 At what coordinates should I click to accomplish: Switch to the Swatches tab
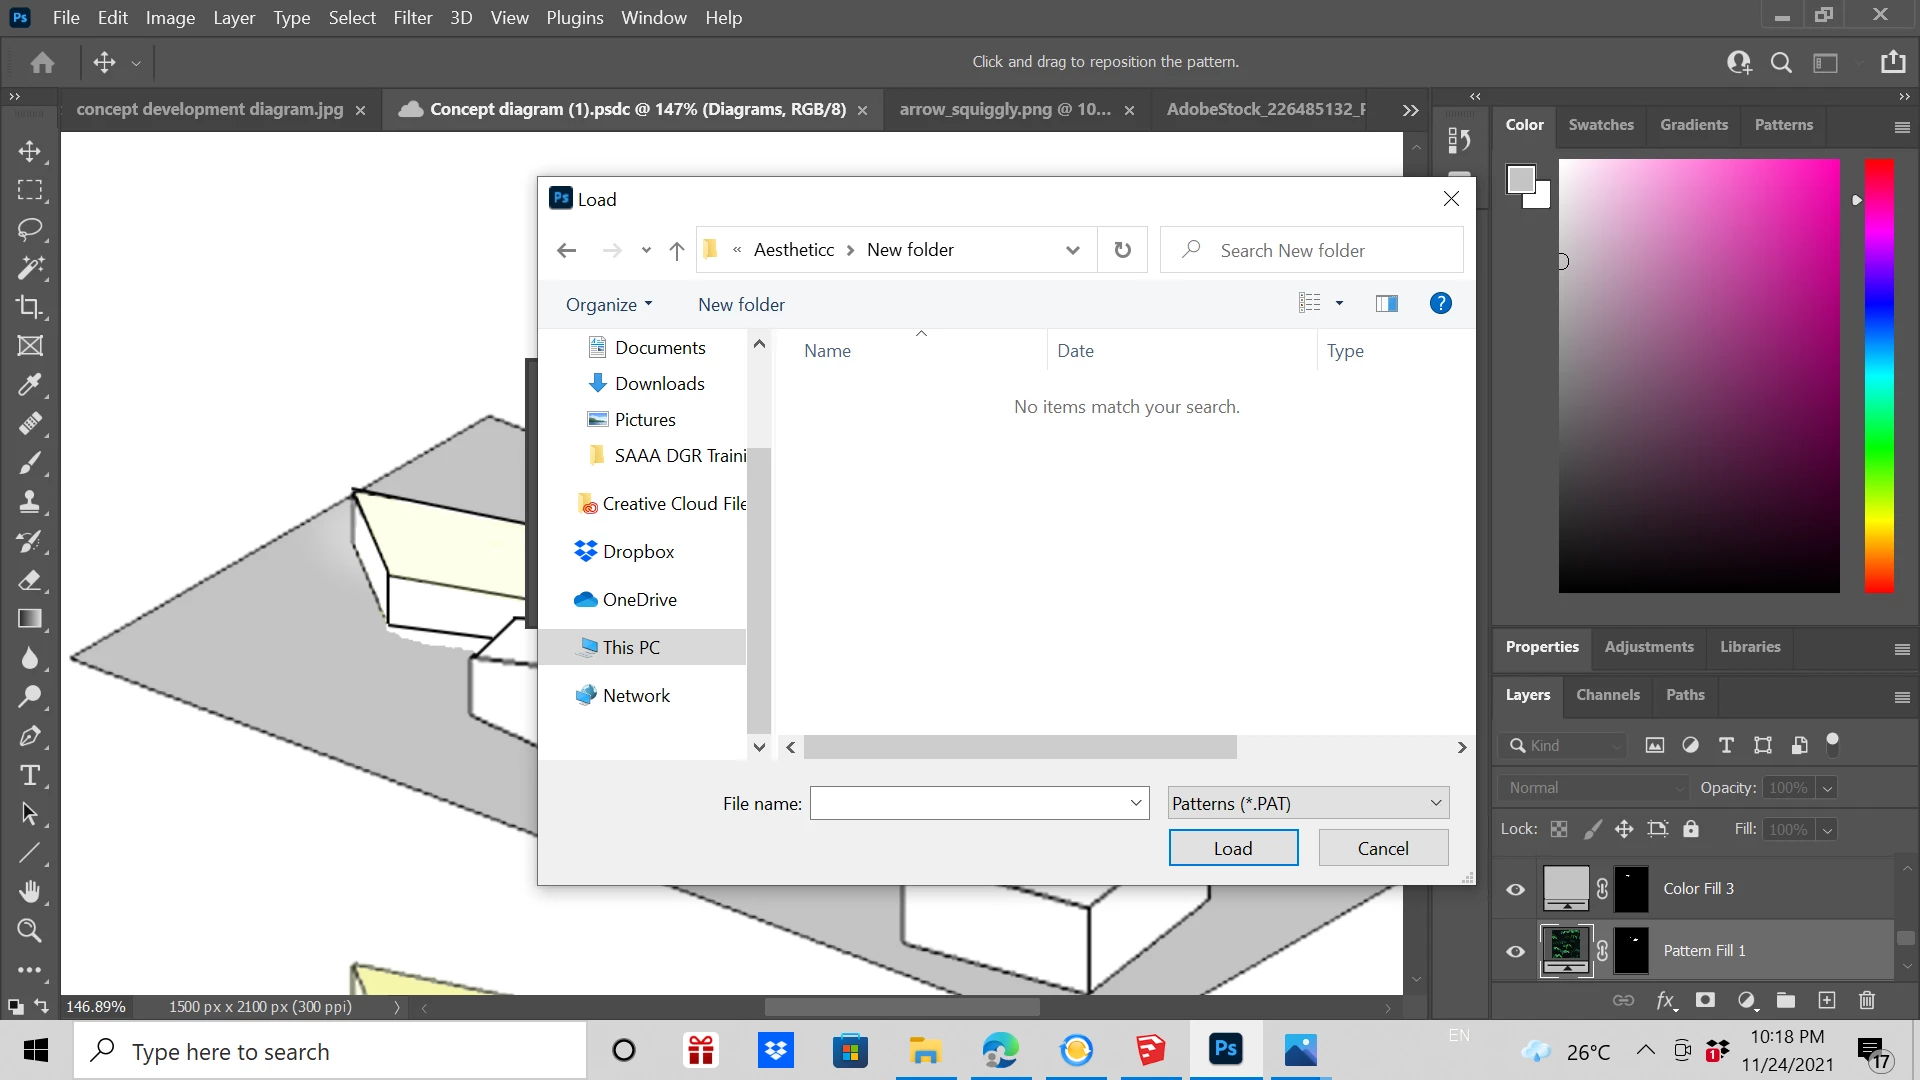[1600, 125]
